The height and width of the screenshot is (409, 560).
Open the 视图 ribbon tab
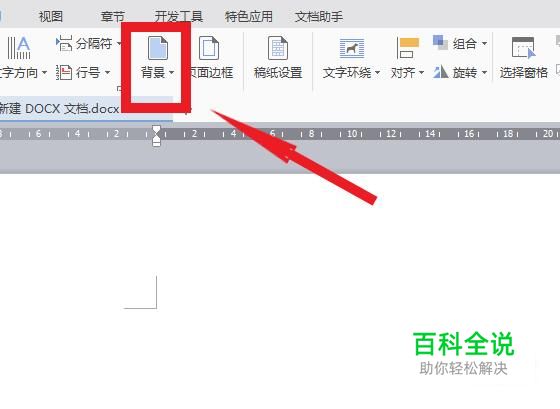point(51,16)
